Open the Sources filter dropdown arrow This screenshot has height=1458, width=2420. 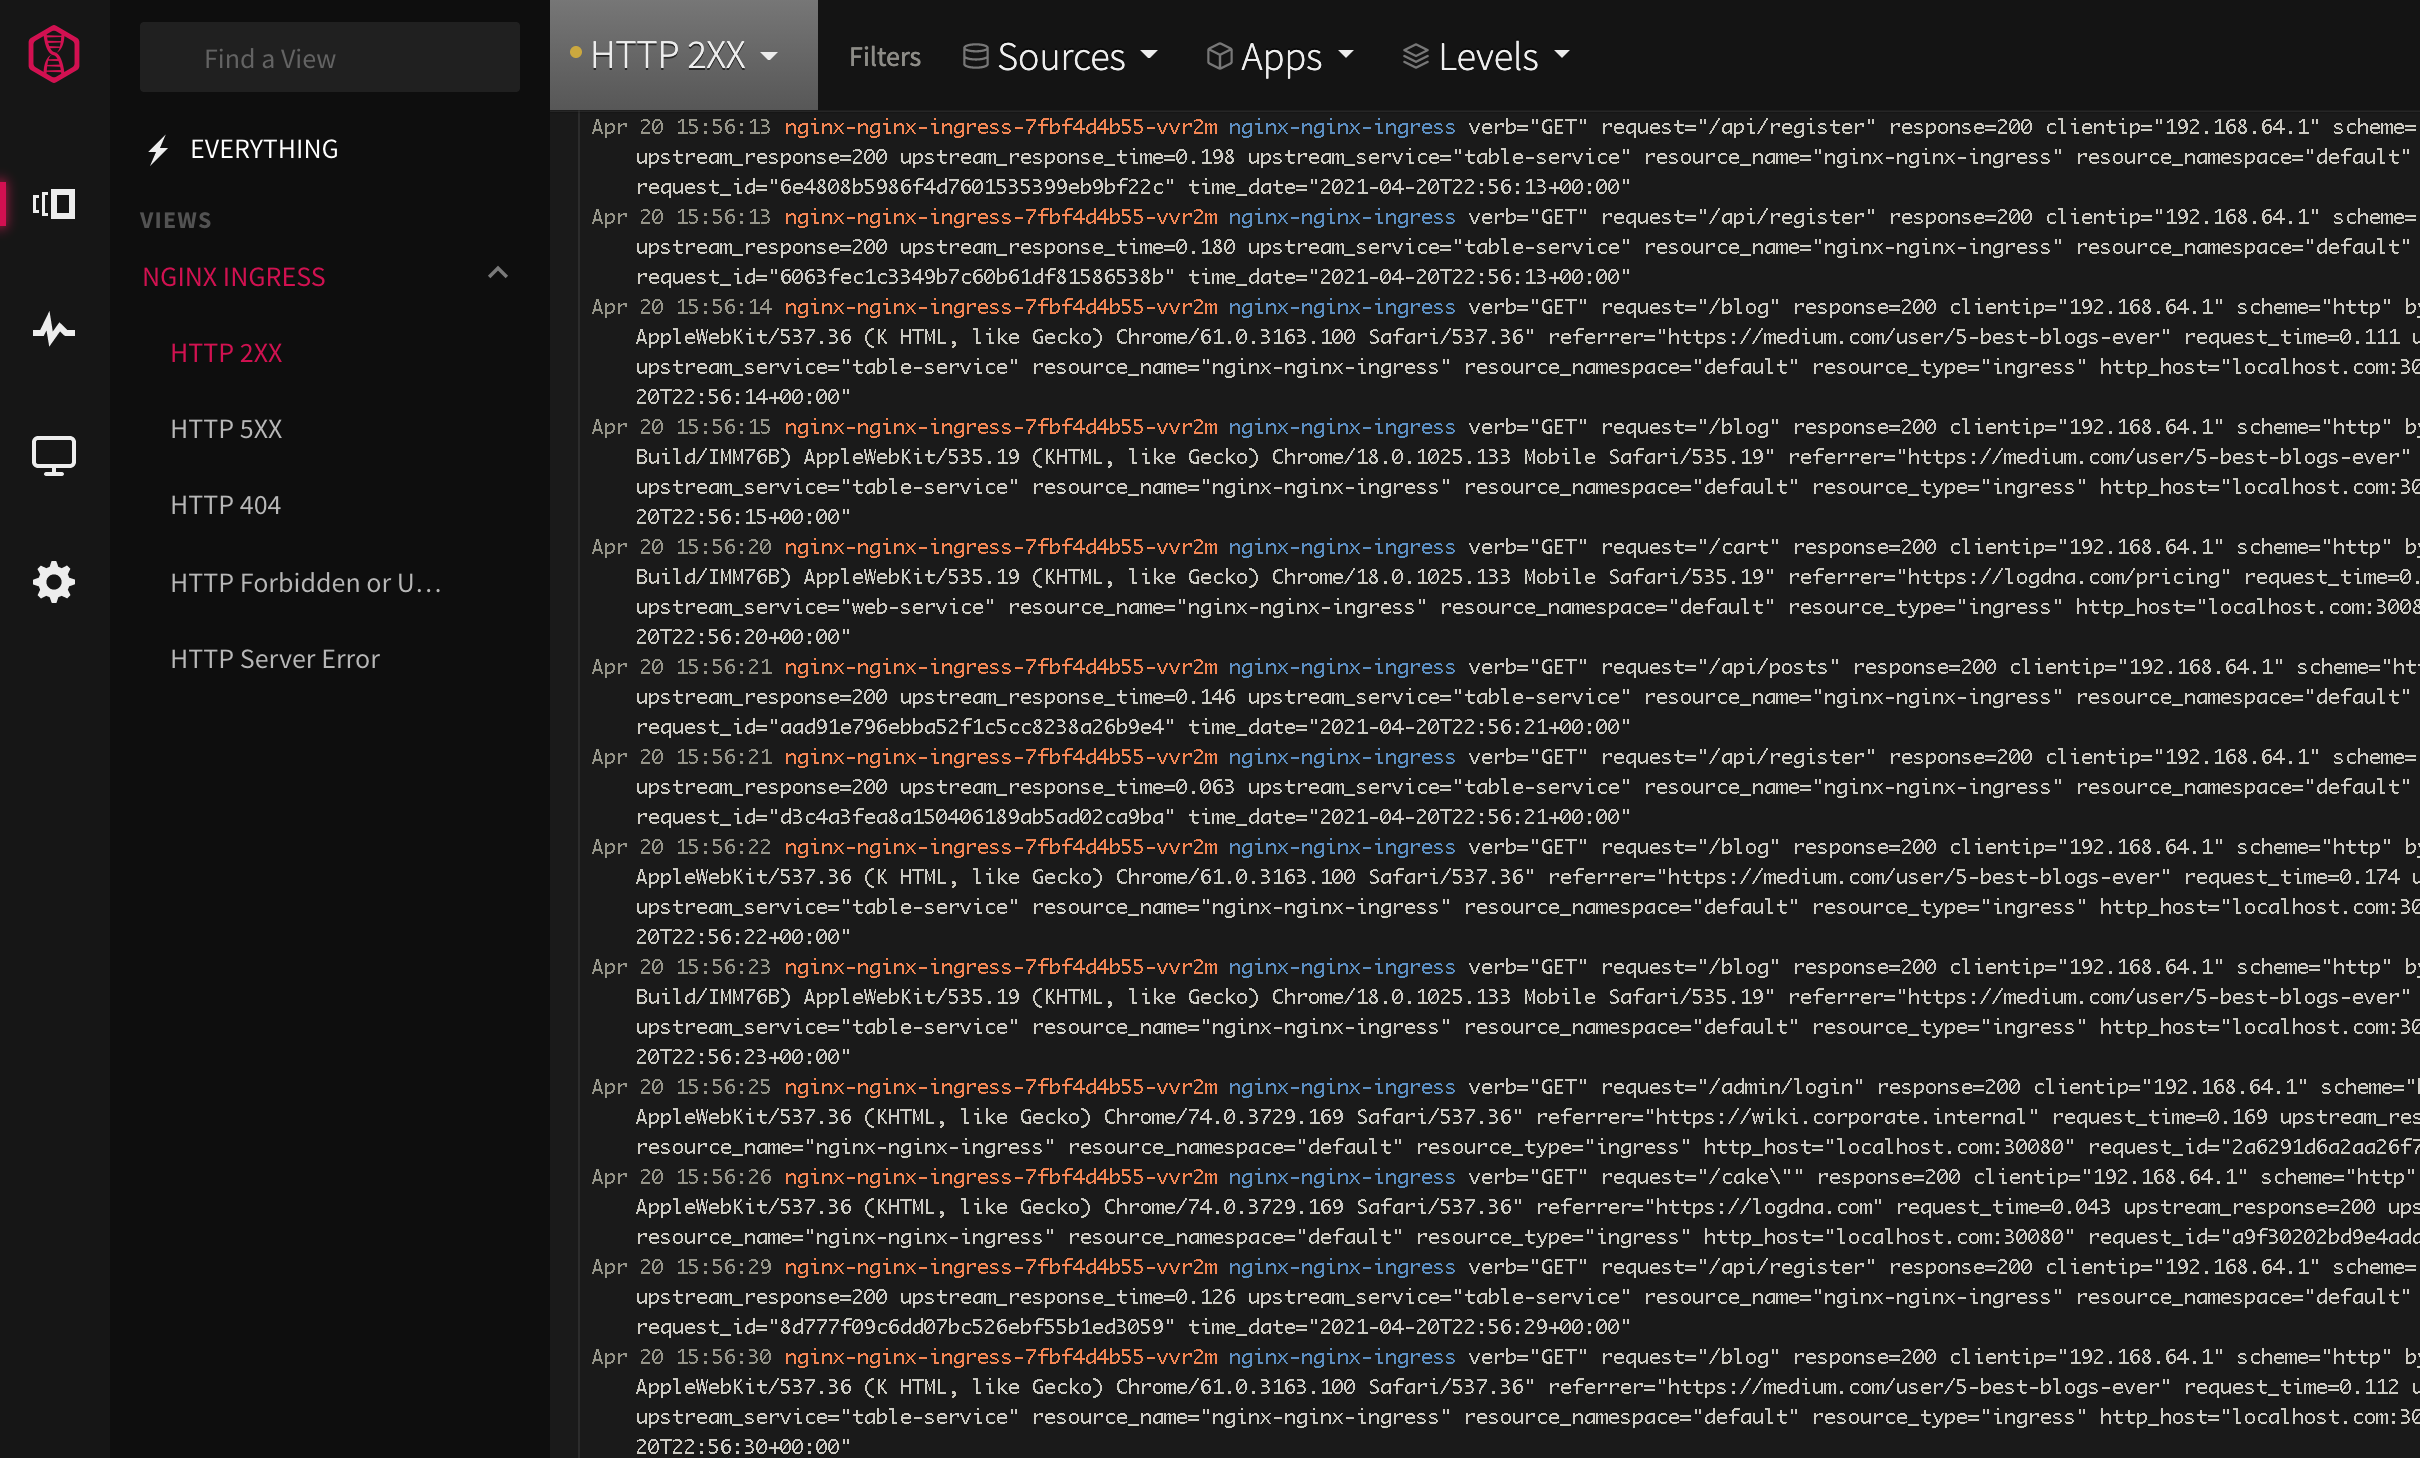(x=1149, y=54)
